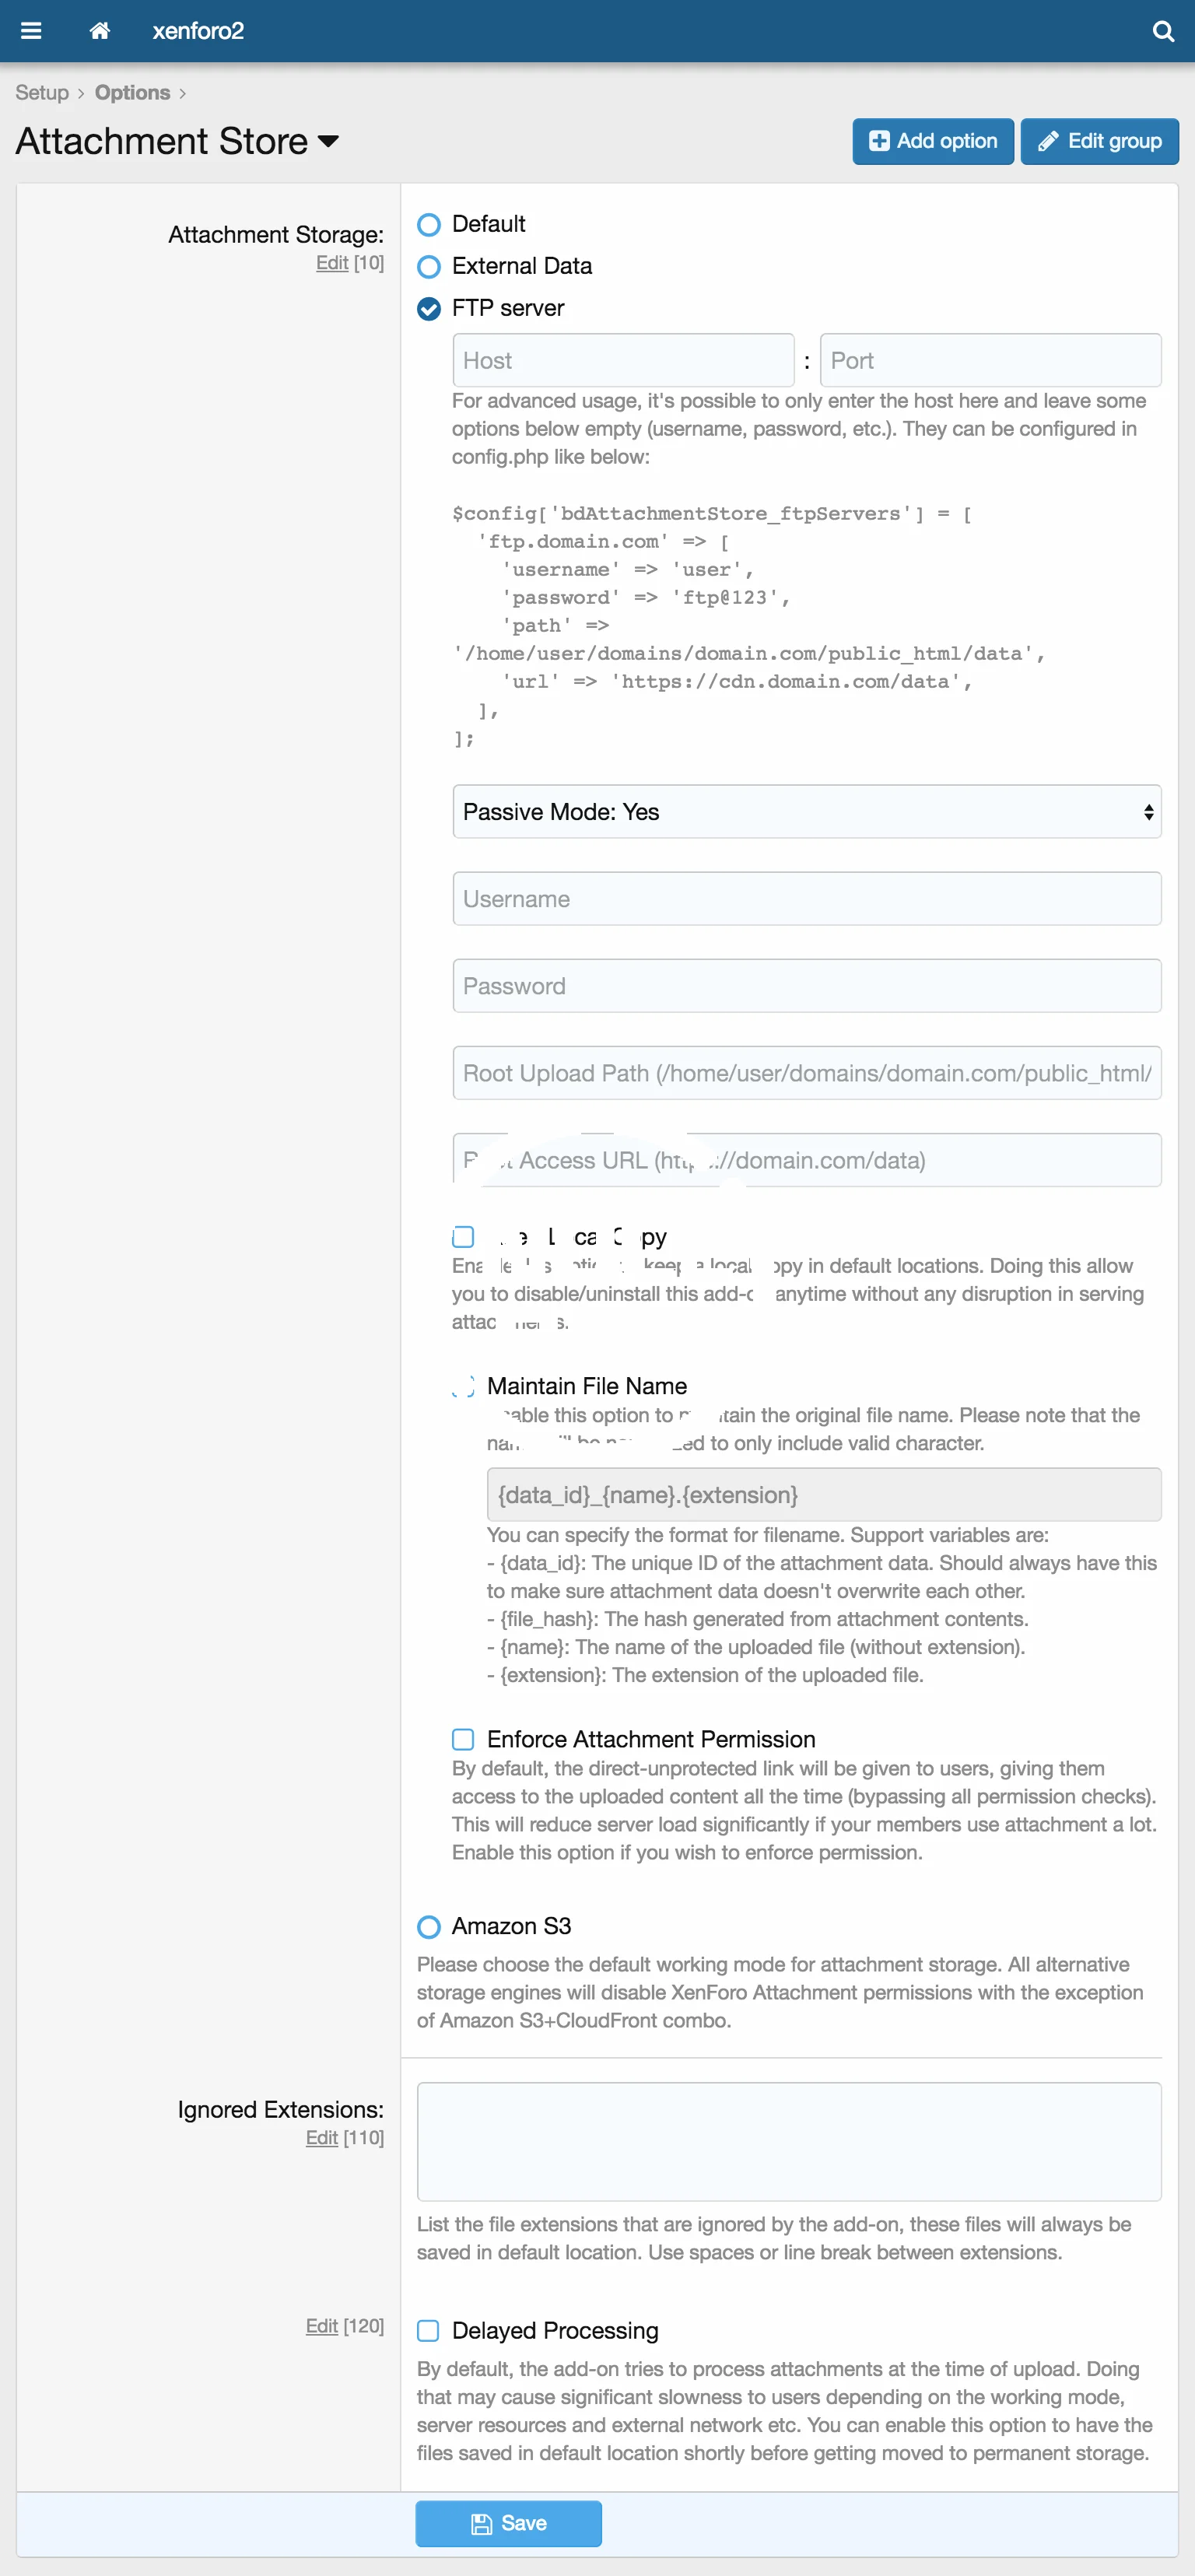The image size is (1195, 2576).
Task: Select Amazon S3 storage radio button
Action: click(429, 1926)
